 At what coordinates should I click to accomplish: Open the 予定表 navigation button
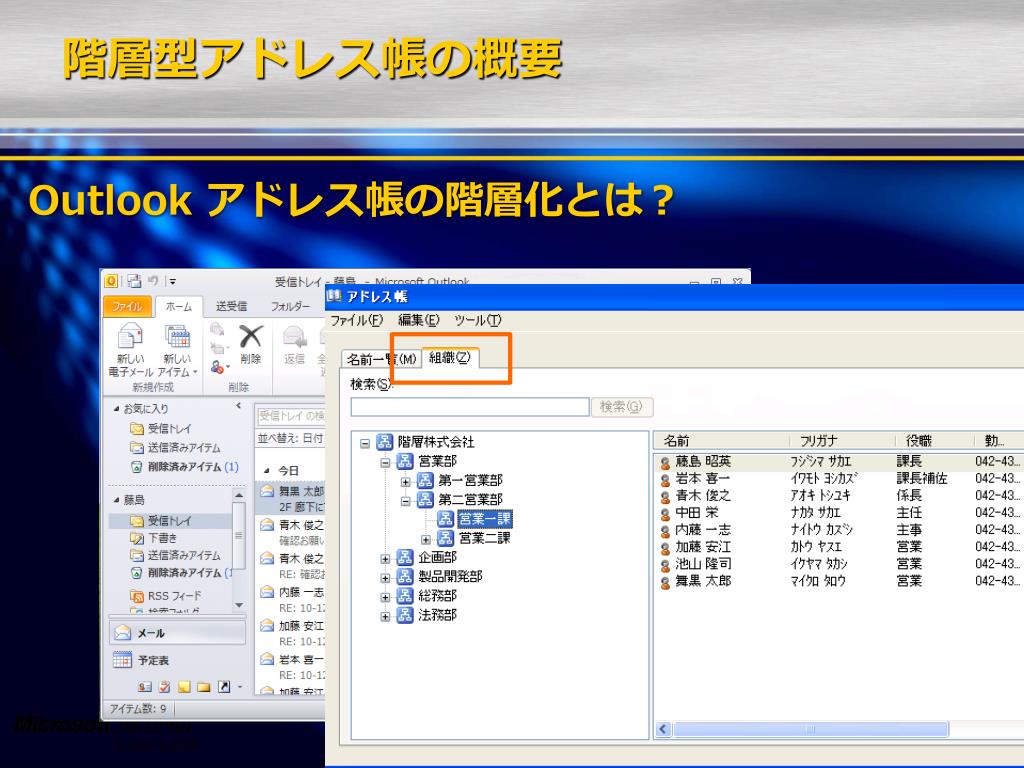[x=178, y=660]
